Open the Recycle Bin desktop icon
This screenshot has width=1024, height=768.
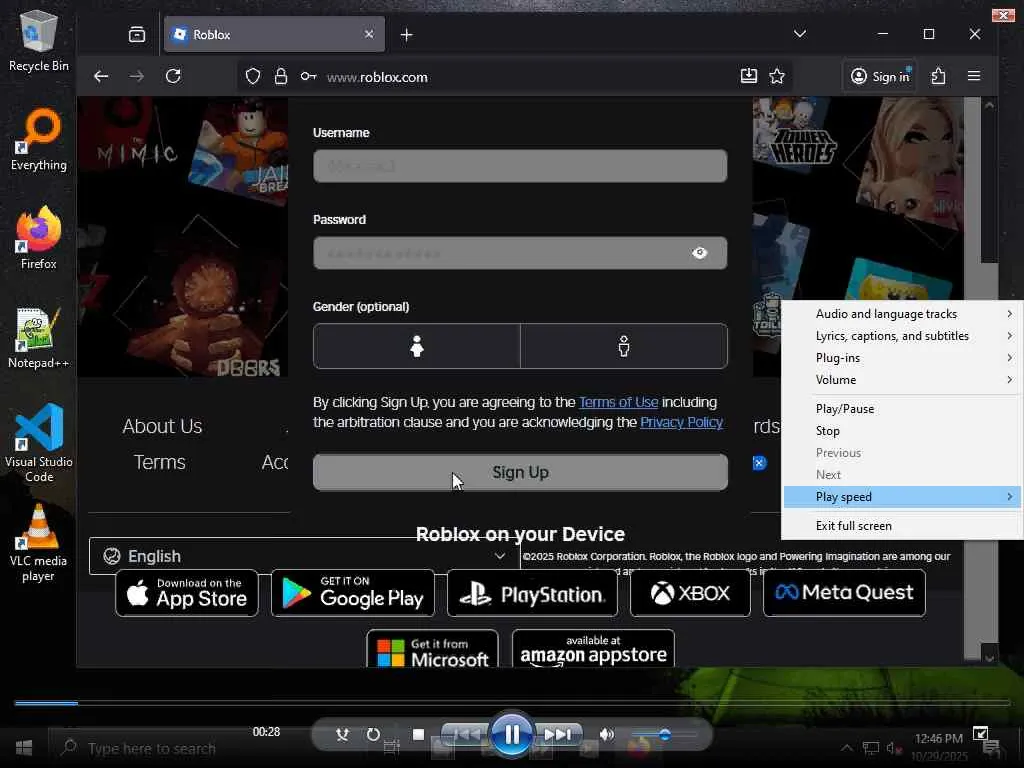39,40
